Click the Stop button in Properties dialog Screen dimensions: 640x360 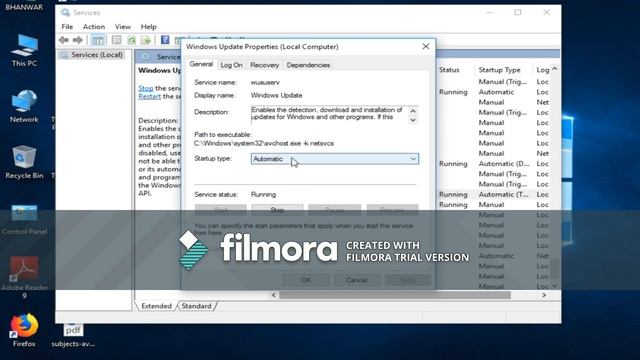[x=277, y=210]
